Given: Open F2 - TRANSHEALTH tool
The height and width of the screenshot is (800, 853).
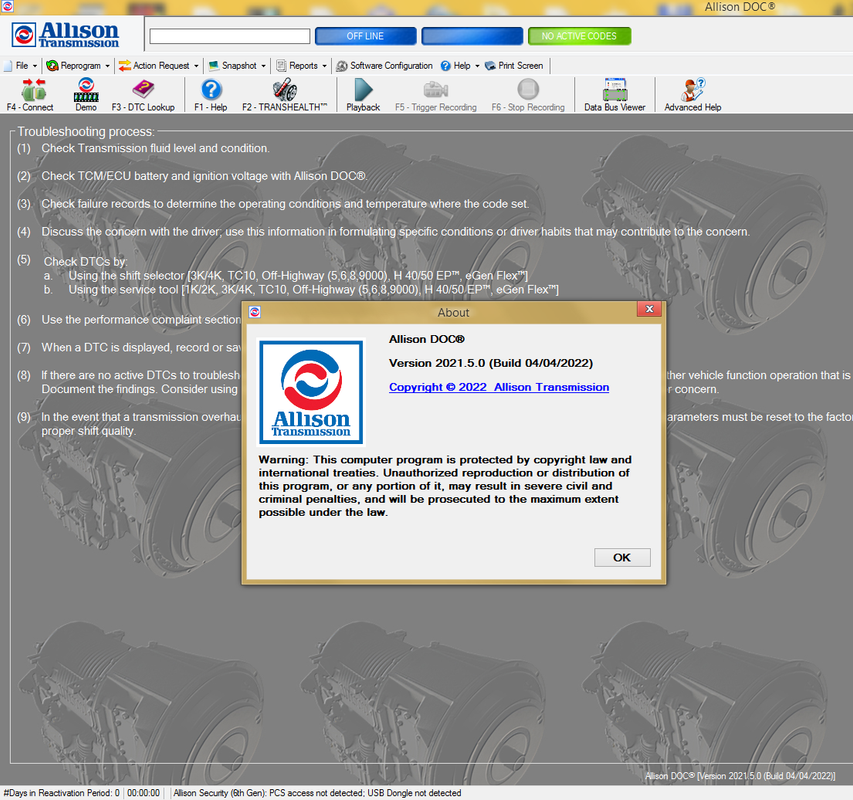Looking at the screenshot, I should (x=285, y=90).
